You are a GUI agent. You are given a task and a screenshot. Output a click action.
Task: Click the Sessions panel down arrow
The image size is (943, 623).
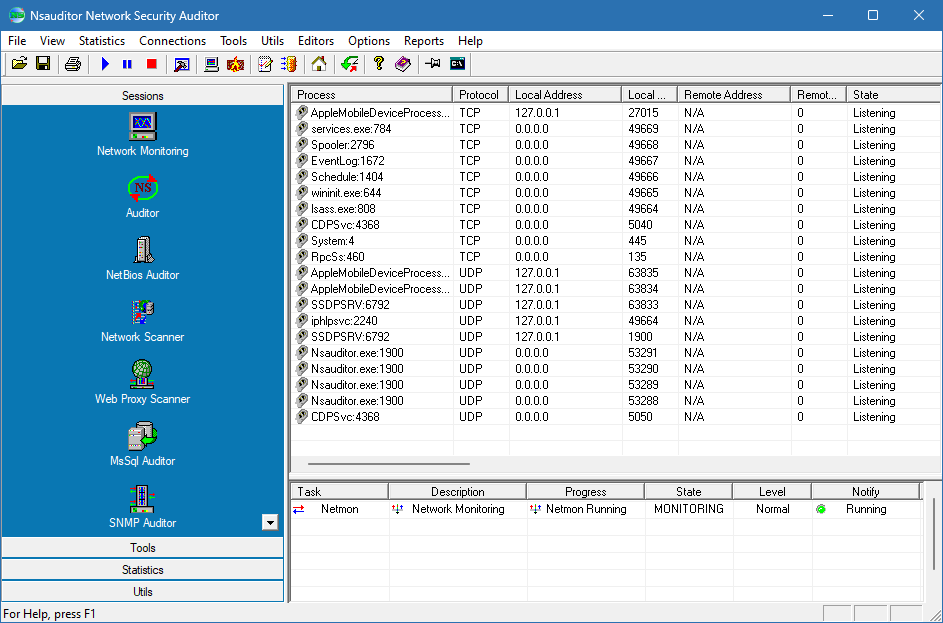point(270,523)
